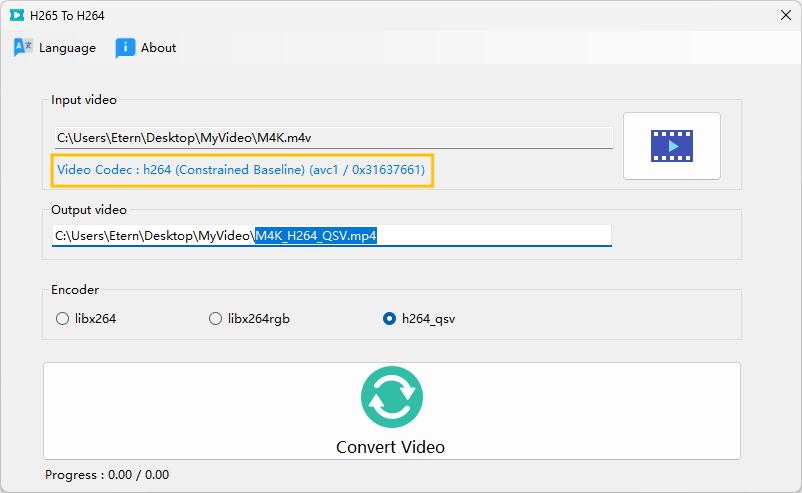
Task: Click the blue info icon beside About
Action: pos(125,48)
